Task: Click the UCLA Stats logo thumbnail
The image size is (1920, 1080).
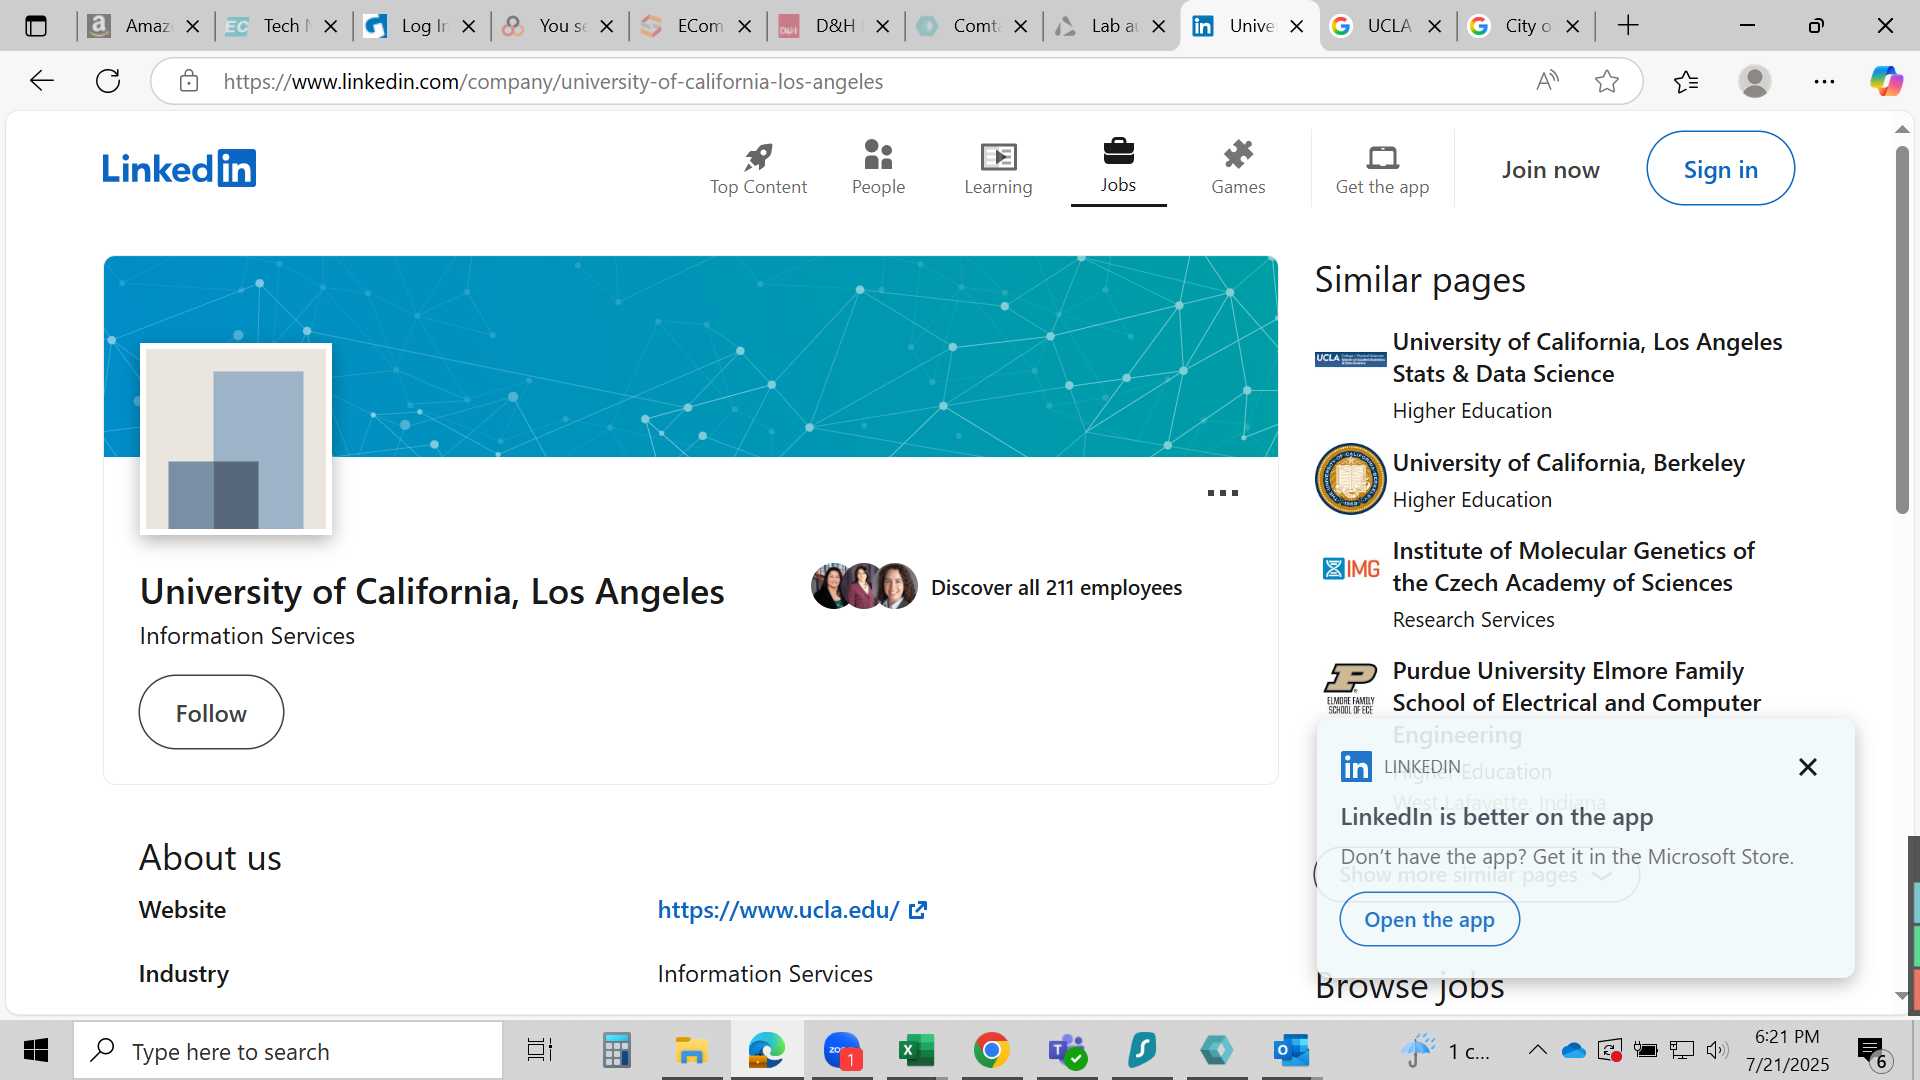Action: pos(1350,359)
